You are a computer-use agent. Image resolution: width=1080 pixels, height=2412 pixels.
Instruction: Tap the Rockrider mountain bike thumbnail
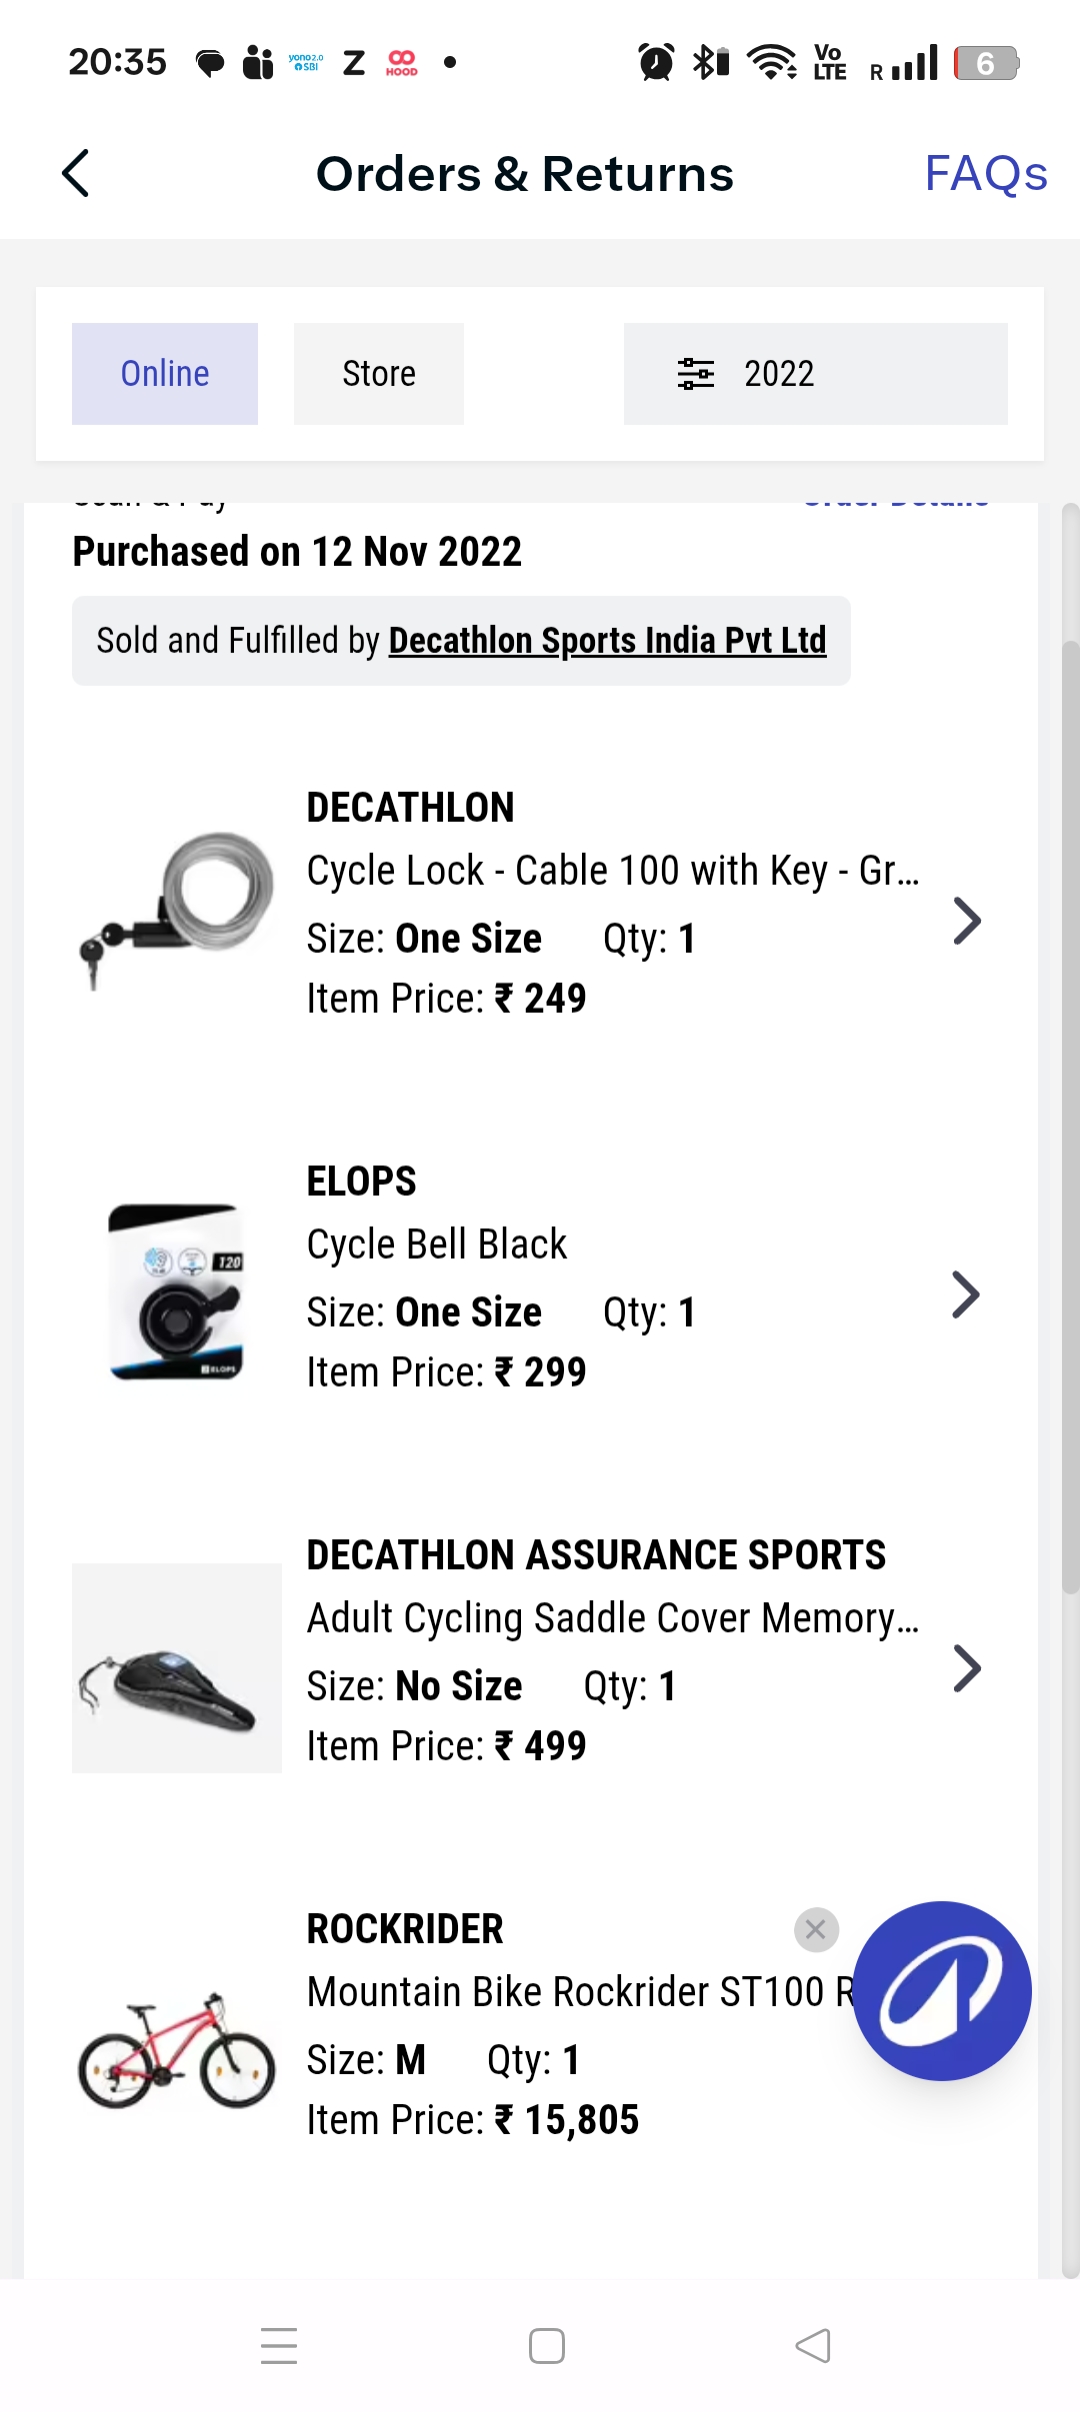click(x=177, y=2050)
